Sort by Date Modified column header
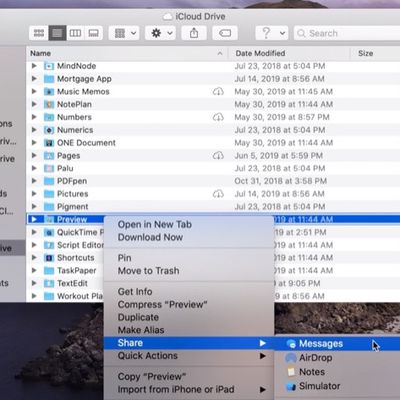 (x=289, y=53)
